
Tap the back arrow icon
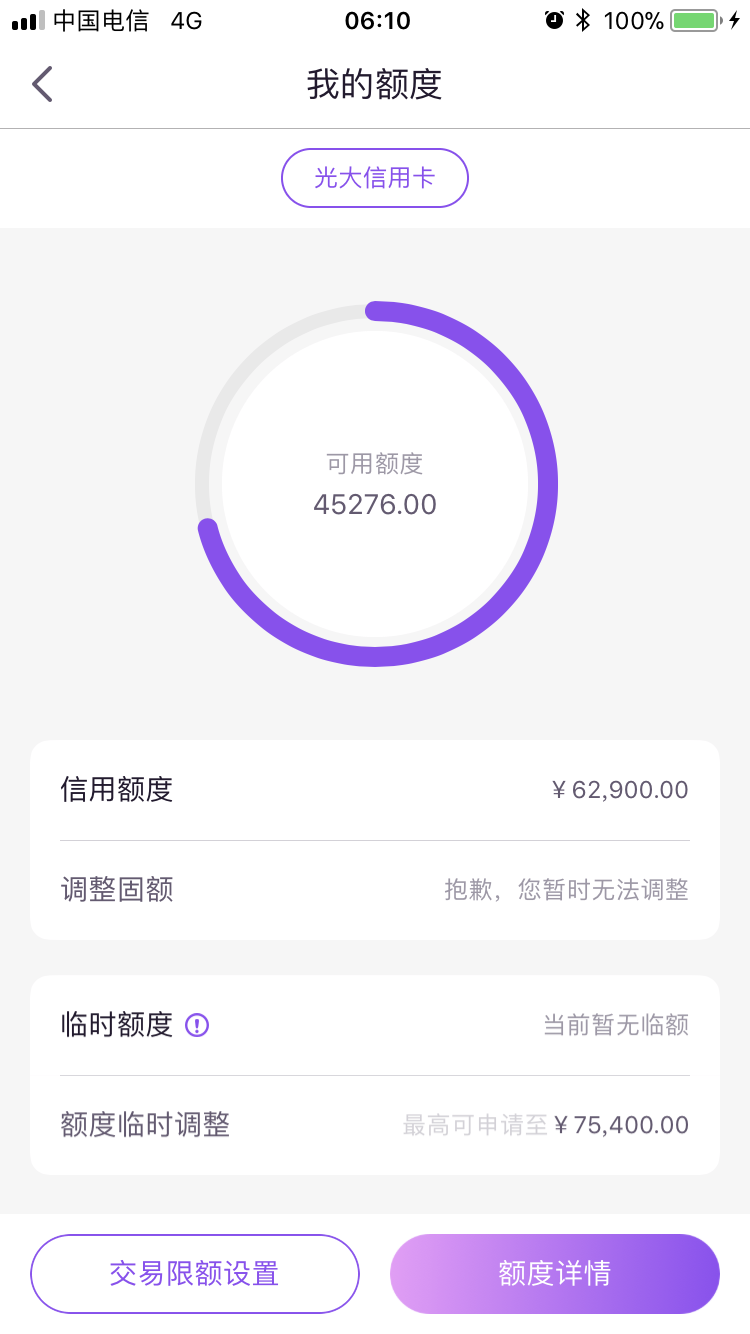42,85
